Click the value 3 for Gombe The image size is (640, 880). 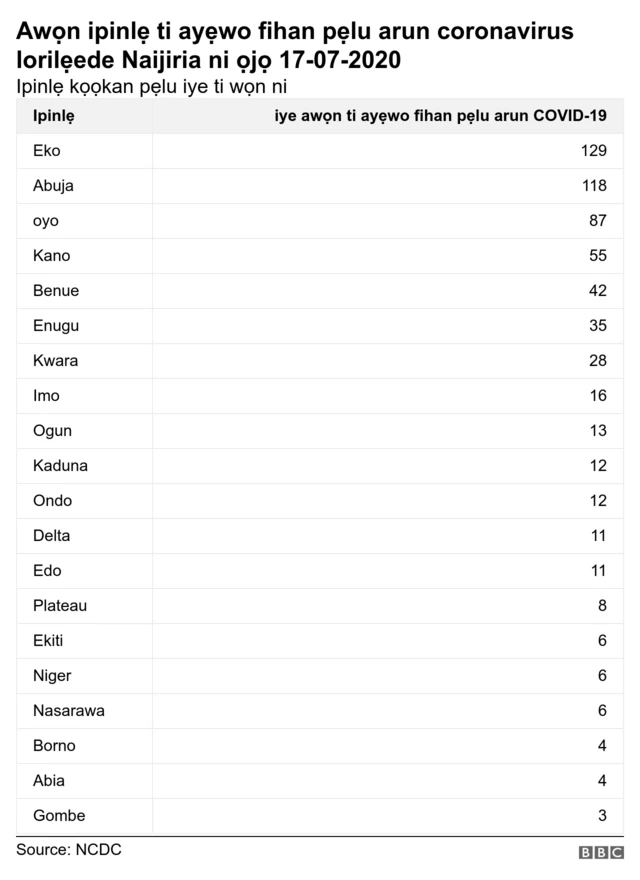coord(602,816)
